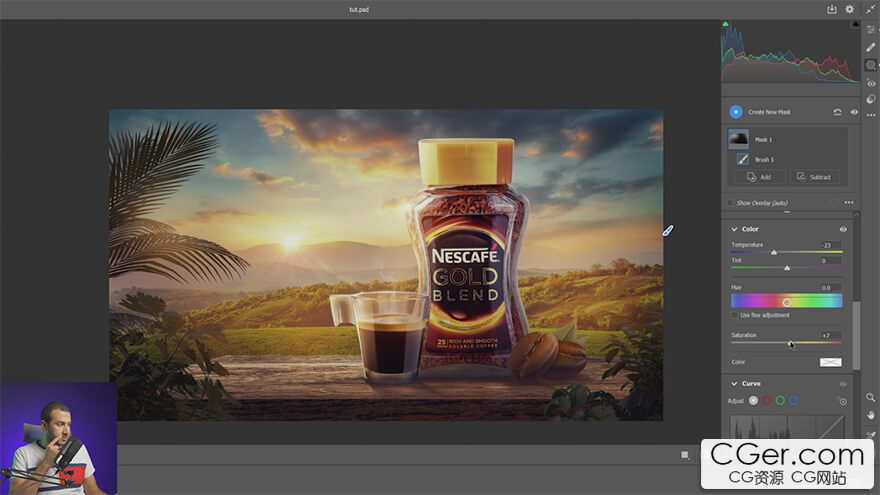Screen dimensions: 880x495
Task: Toggle Color section visibility eye
Action: click(843, 229)
